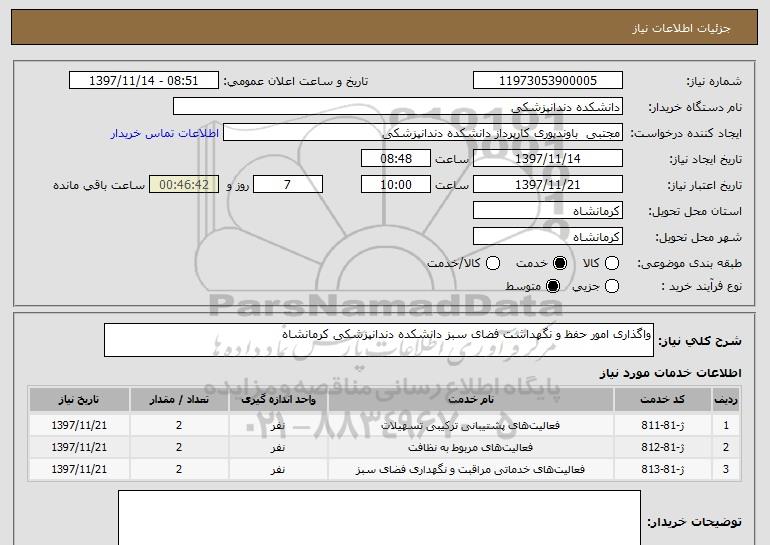Click the validity date field 1397/11/21
The image size is (770, 545).
(548, 185)
